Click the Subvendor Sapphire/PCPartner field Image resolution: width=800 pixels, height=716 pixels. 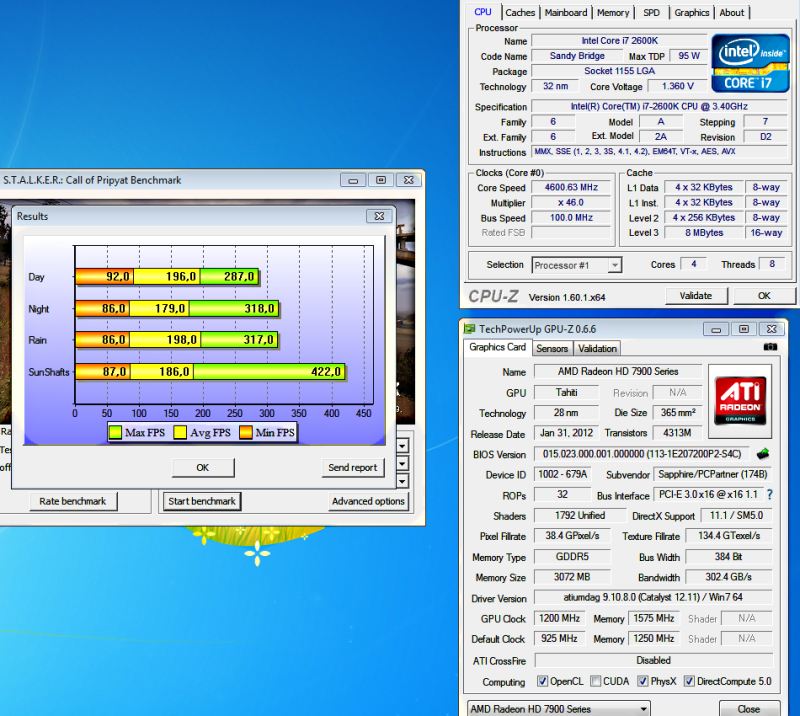tap(713, 475)
